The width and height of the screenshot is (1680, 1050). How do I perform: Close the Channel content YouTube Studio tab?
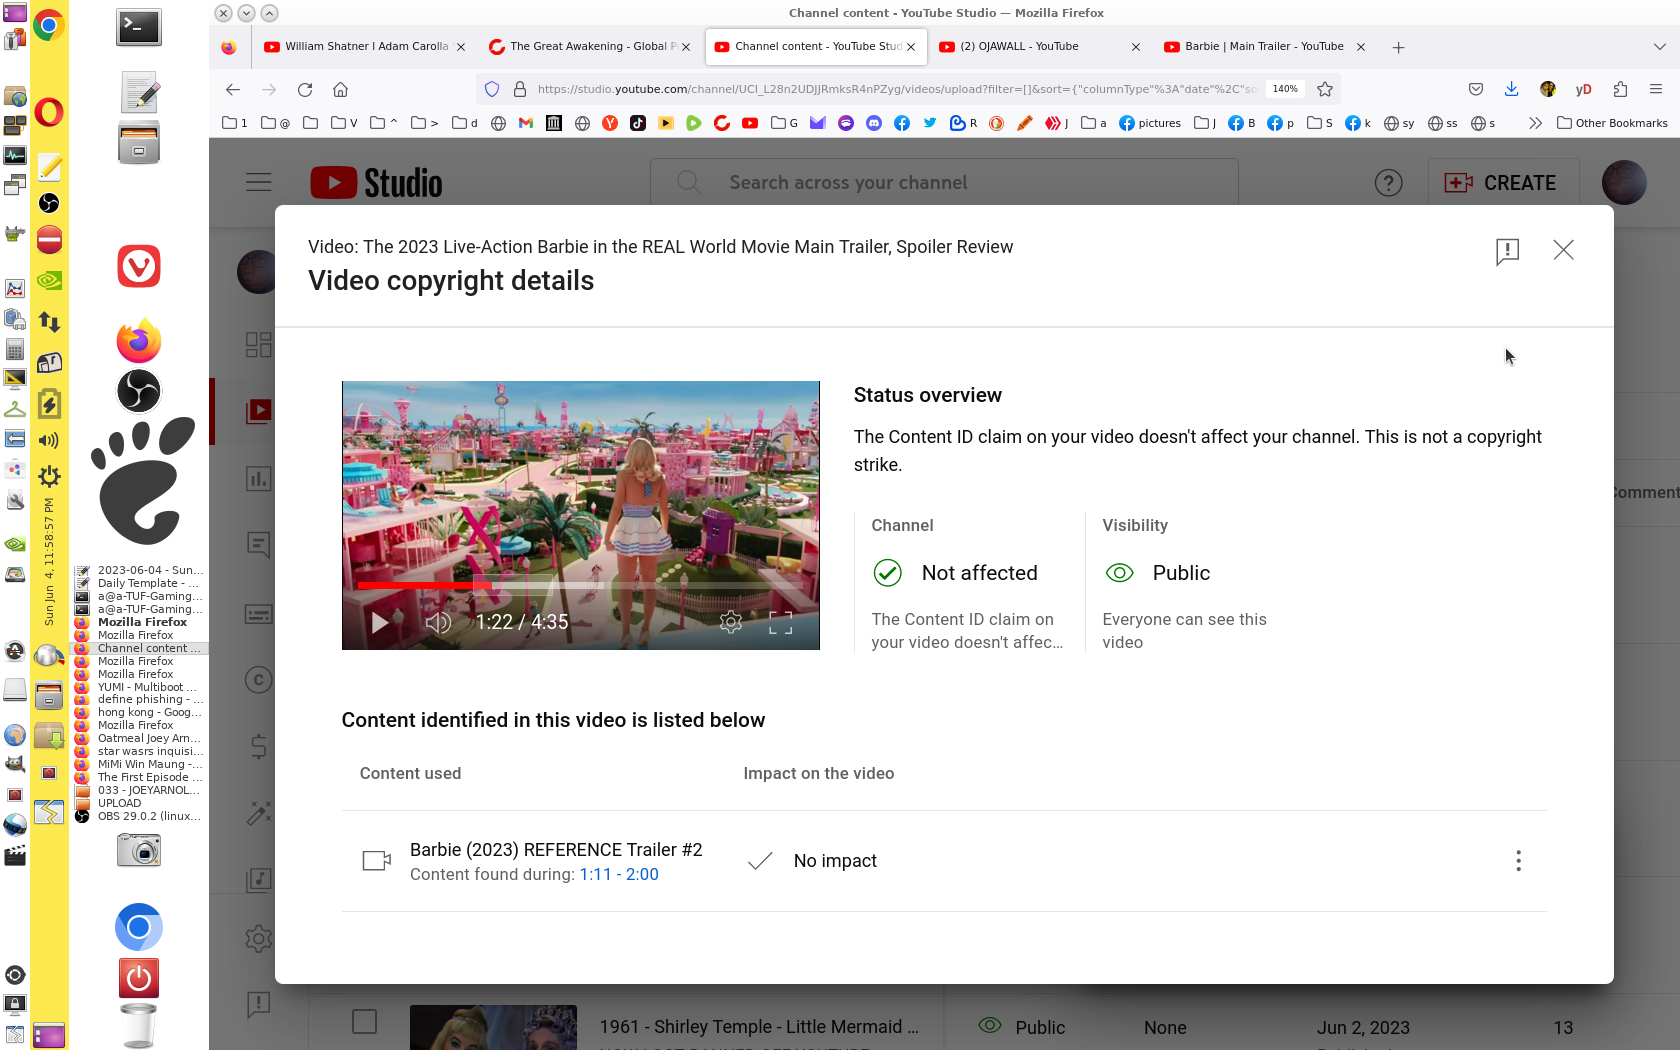click(911, 47)
